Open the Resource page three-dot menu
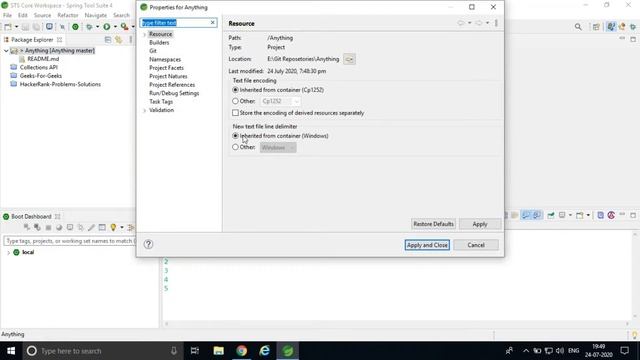The height and width of the screenshot is (360, 640). (496, 23)
